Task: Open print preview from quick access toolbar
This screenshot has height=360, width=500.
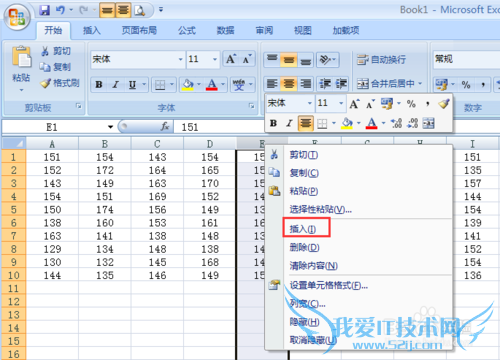Action: coord(139,11)
